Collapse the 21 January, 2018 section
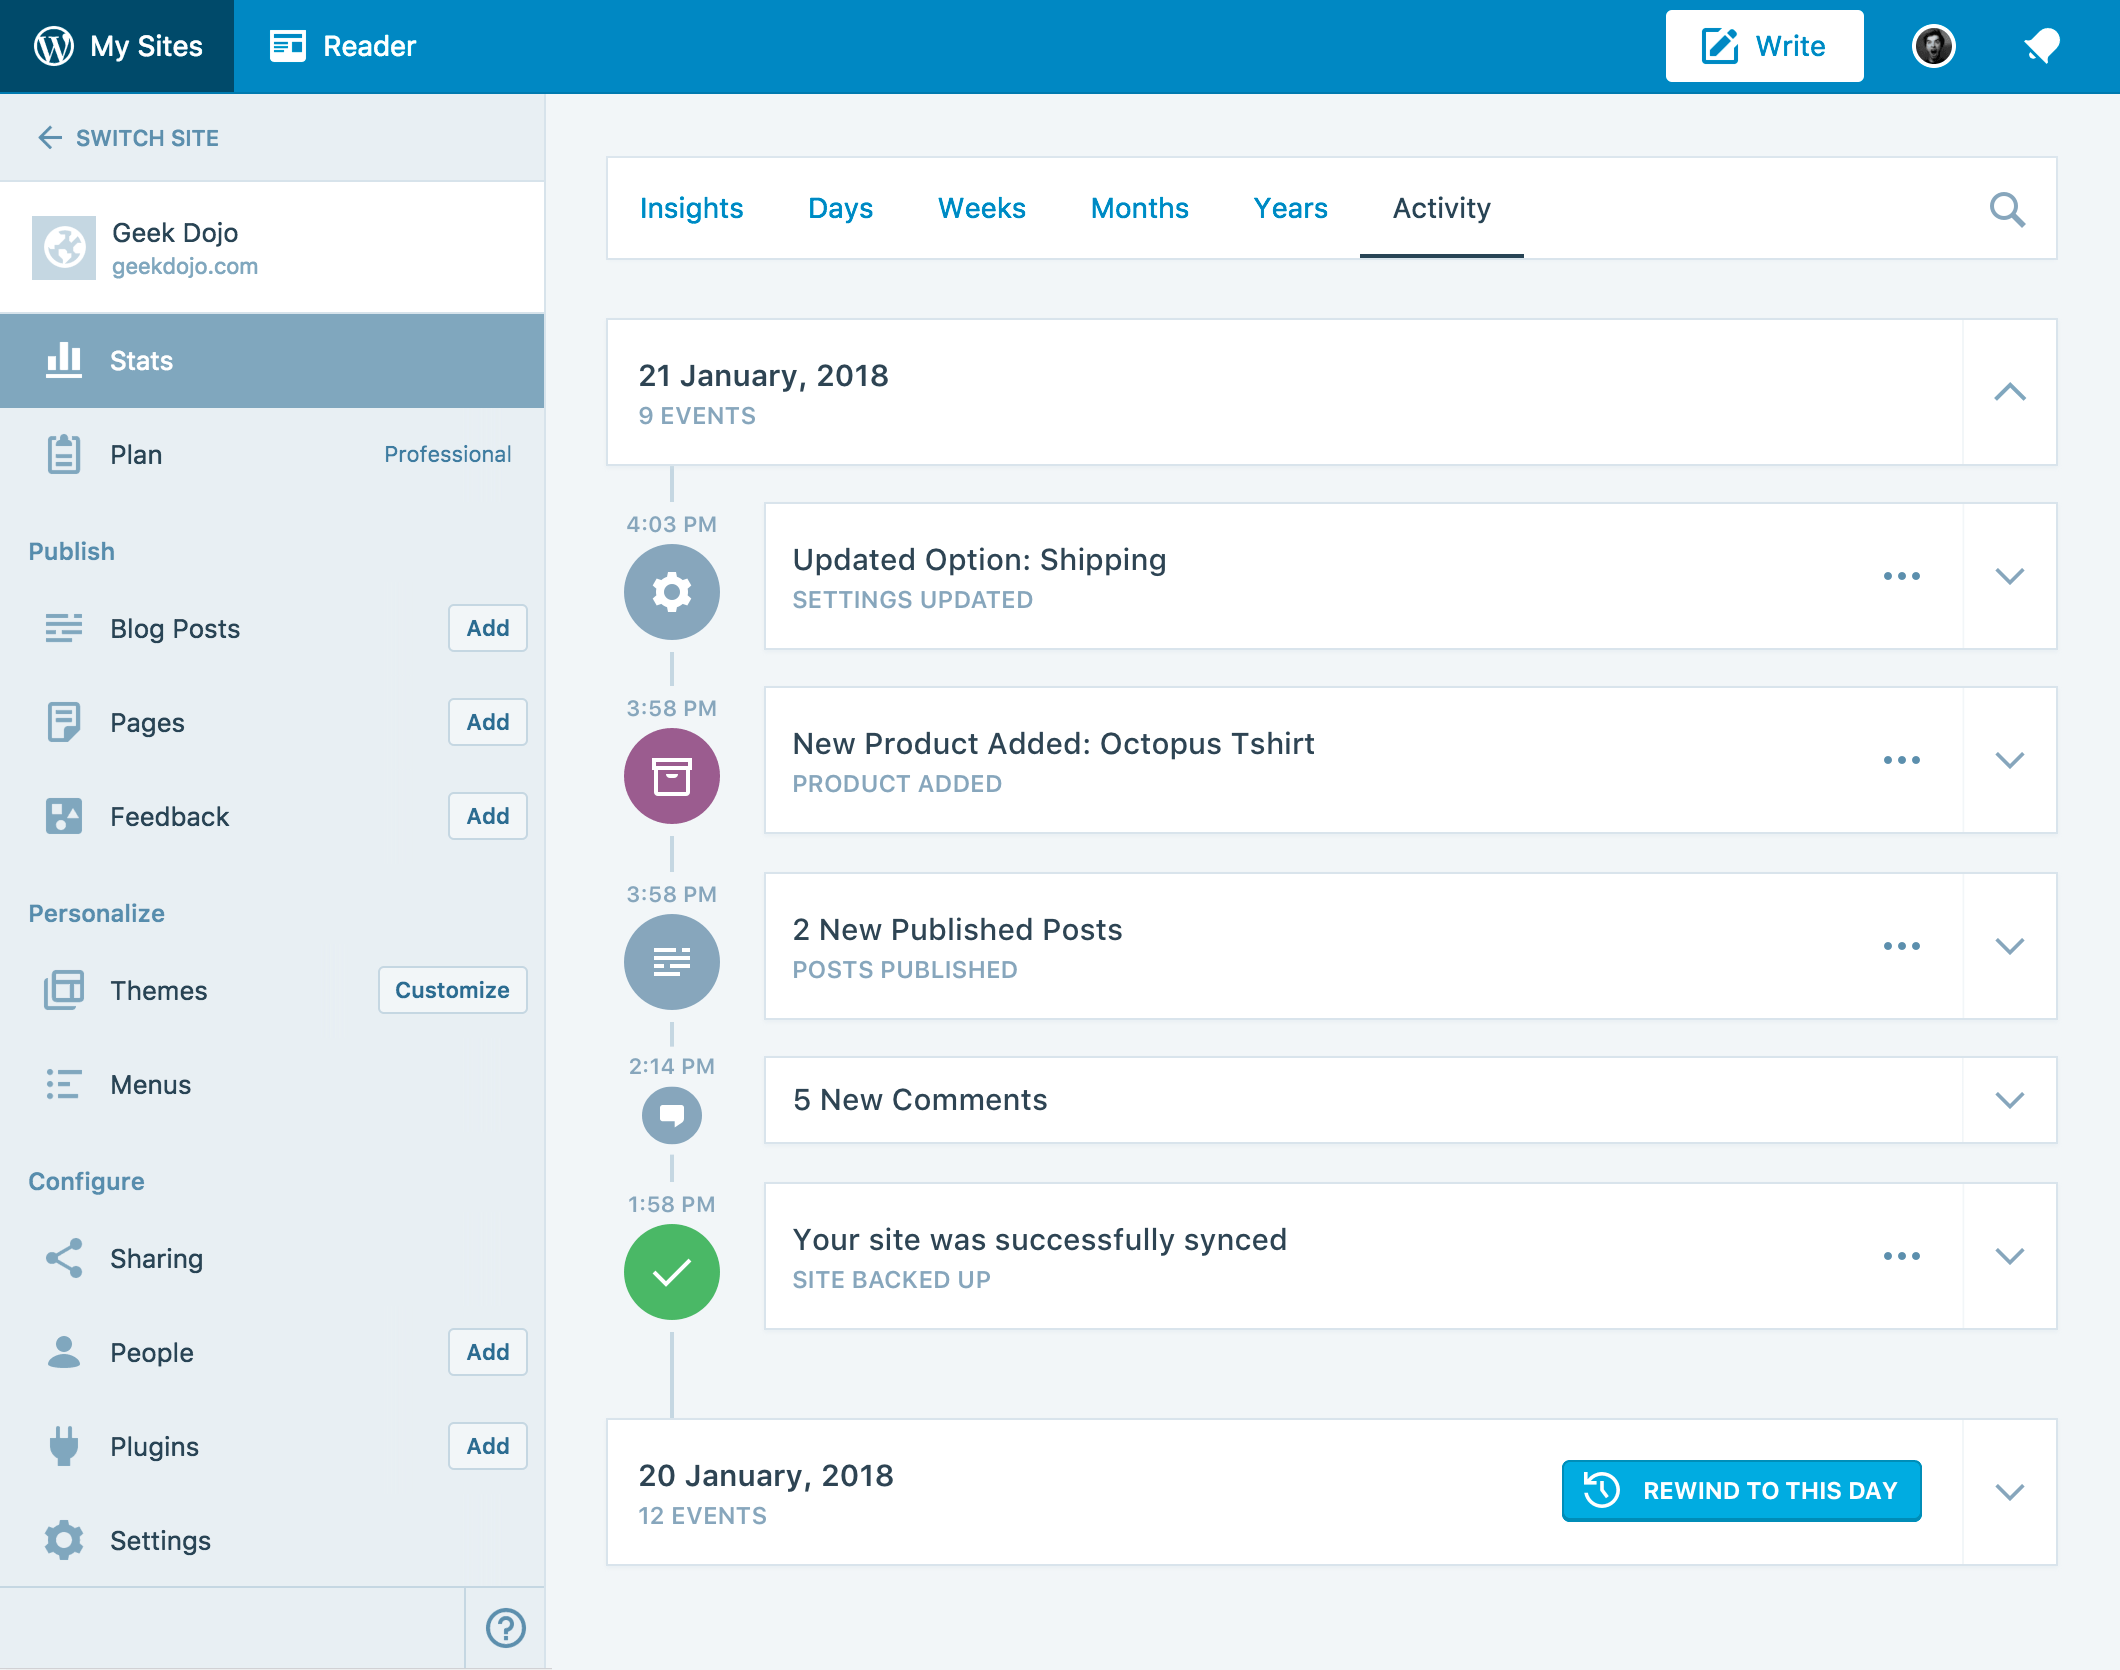 tap(2009, 392)
